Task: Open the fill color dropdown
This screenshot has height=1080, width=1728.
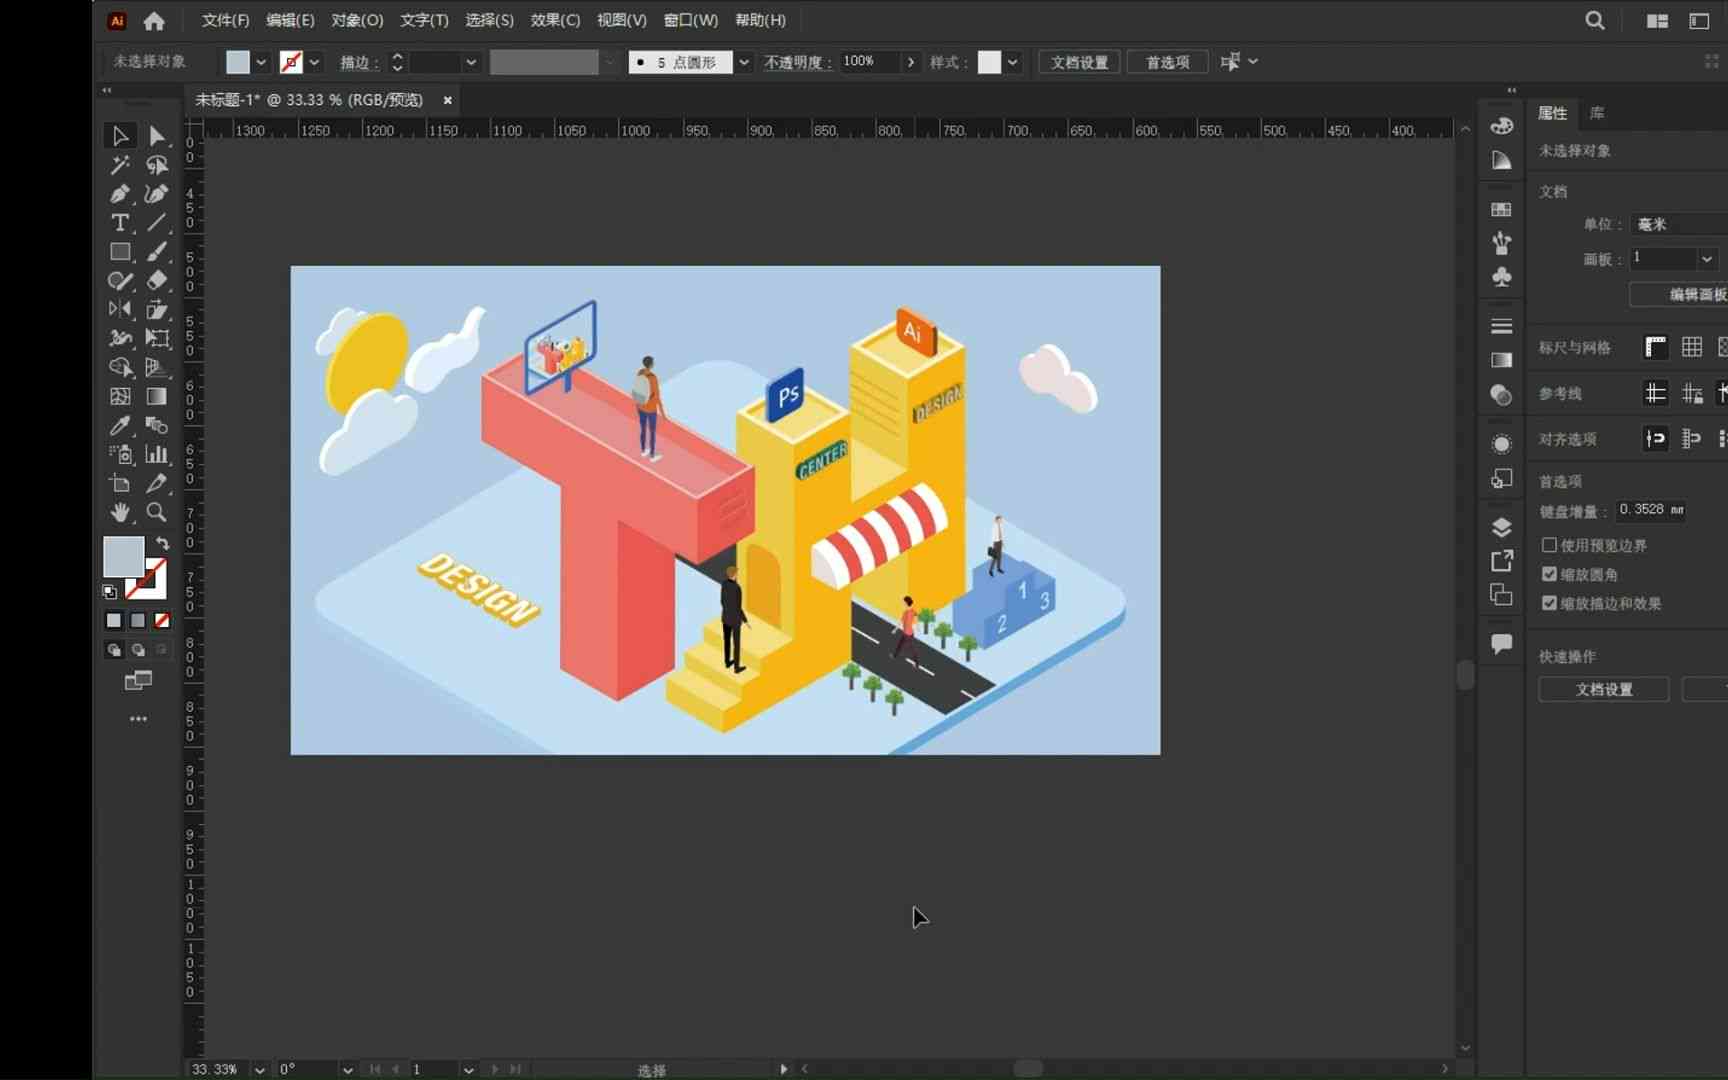Action: 261,62
